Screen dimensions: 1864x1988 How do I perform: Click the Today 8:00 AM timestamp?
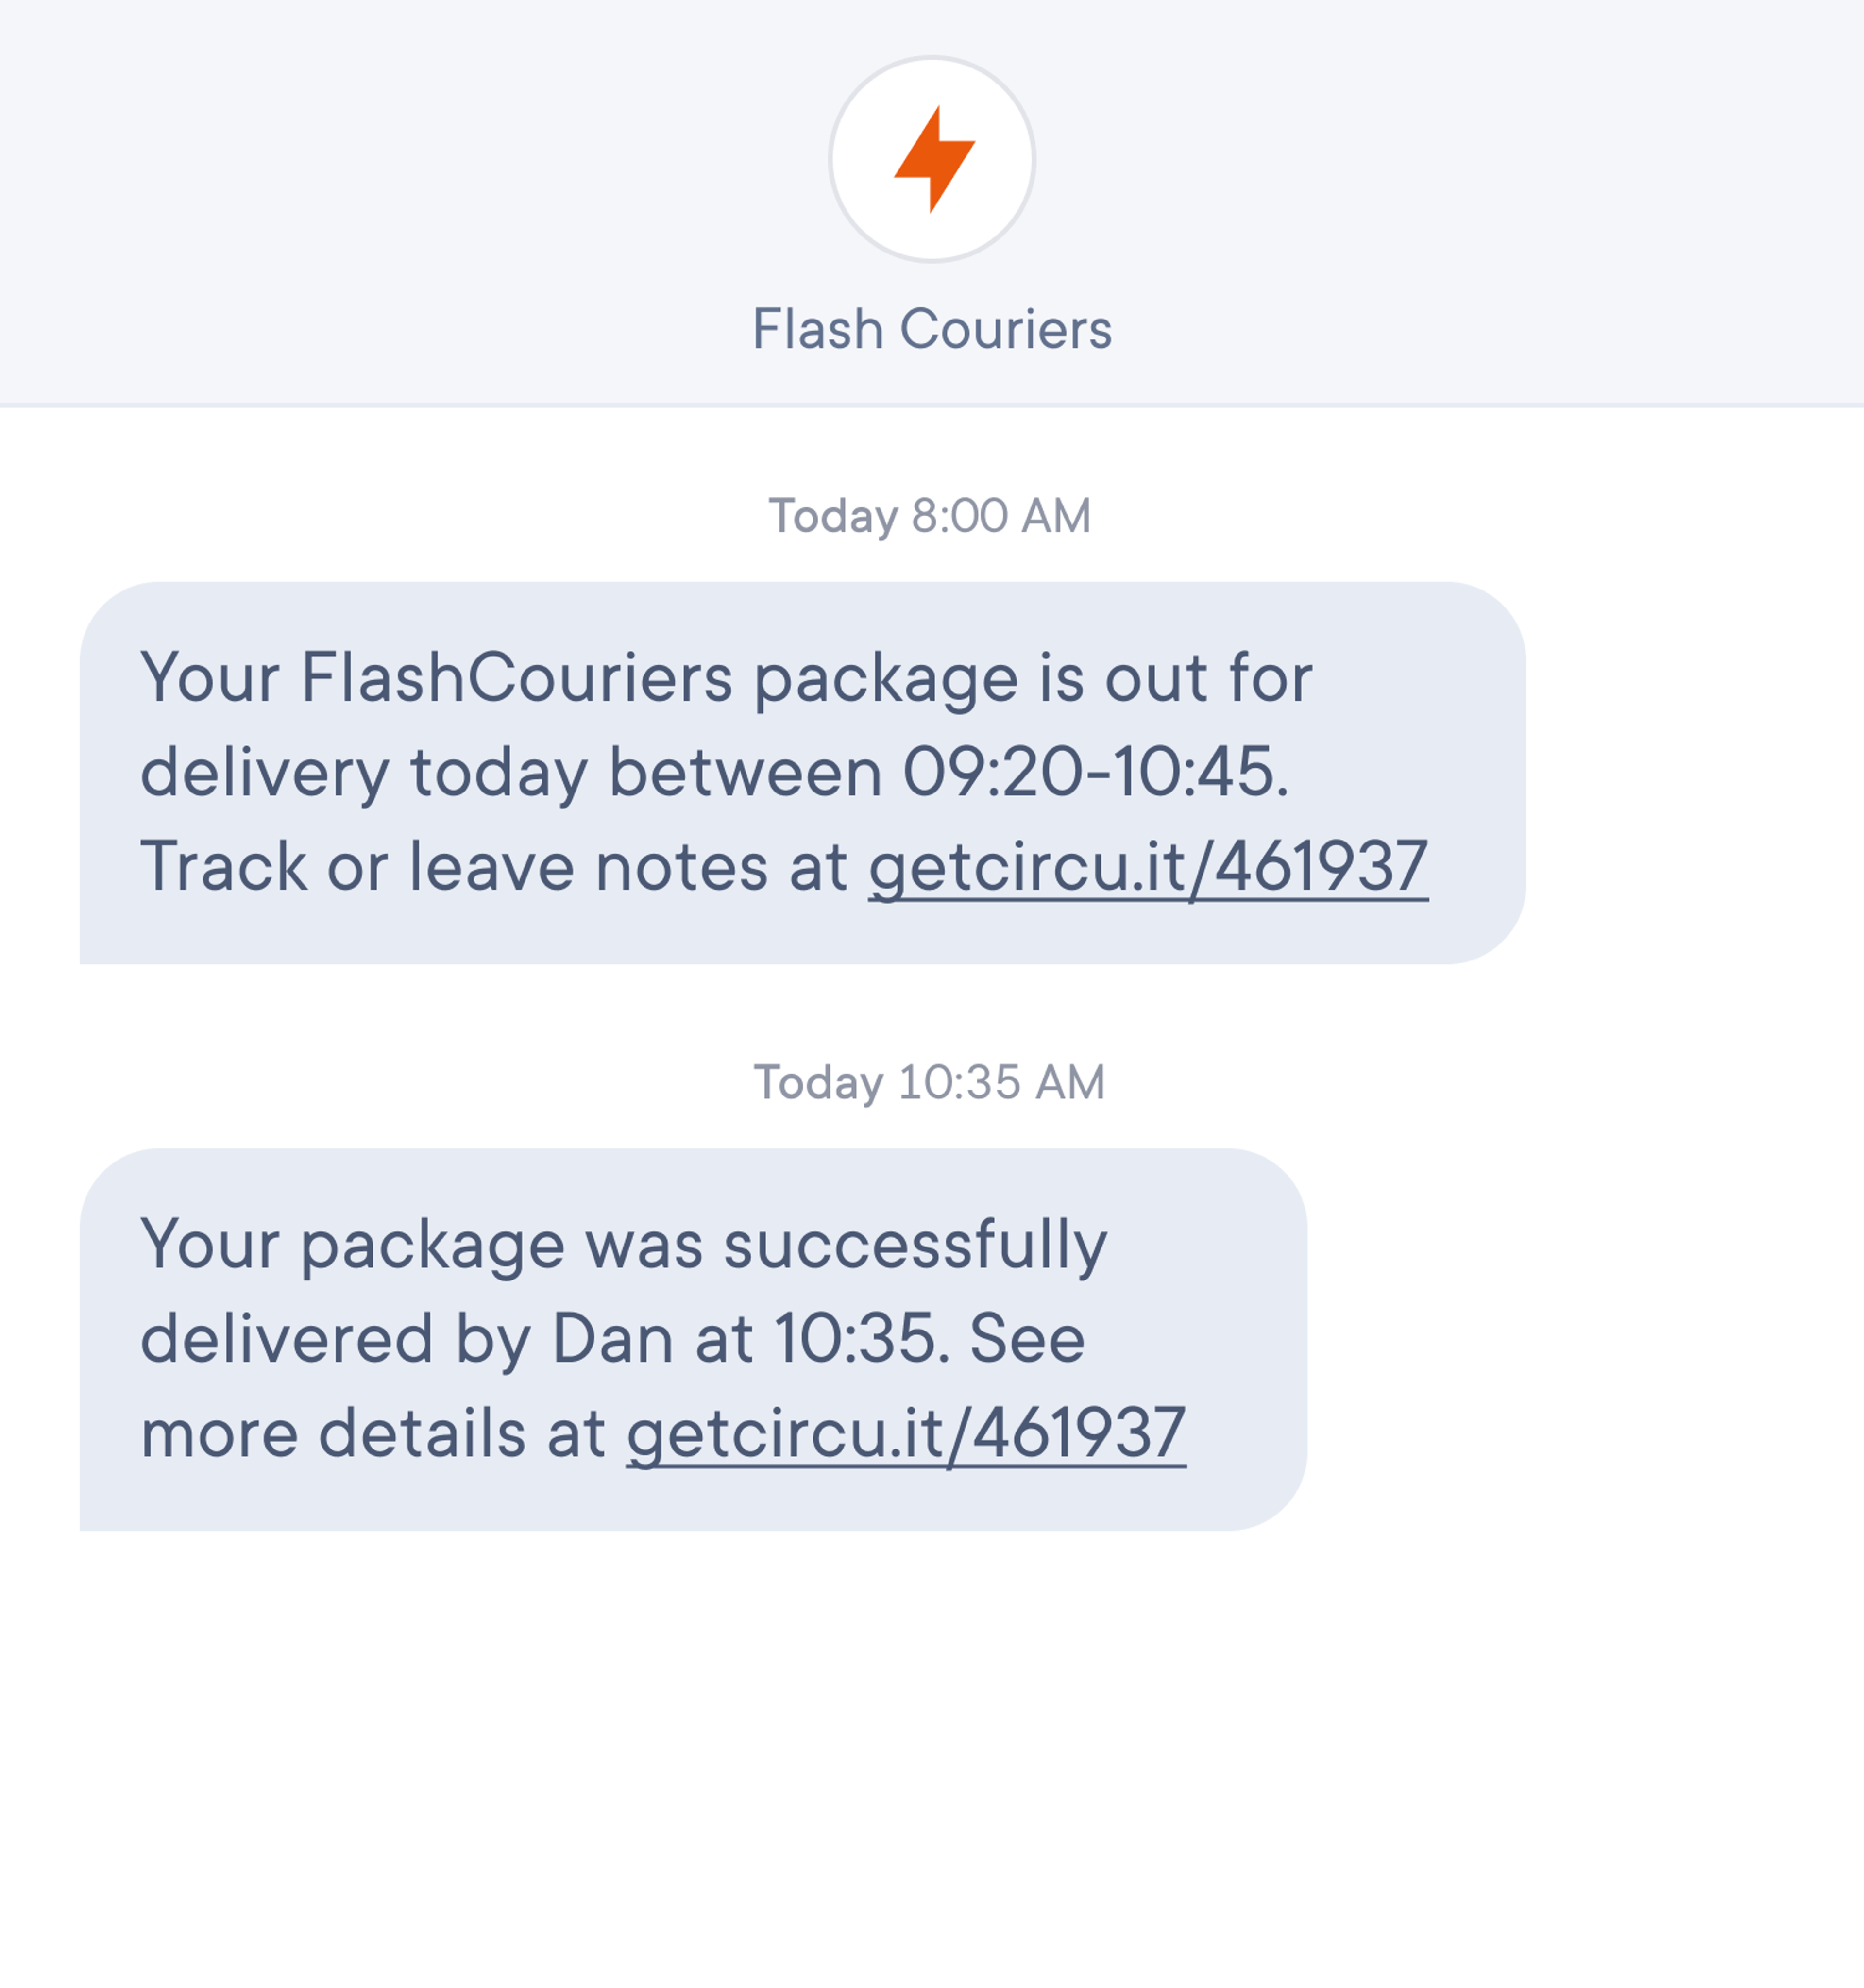tap(930, 514)
